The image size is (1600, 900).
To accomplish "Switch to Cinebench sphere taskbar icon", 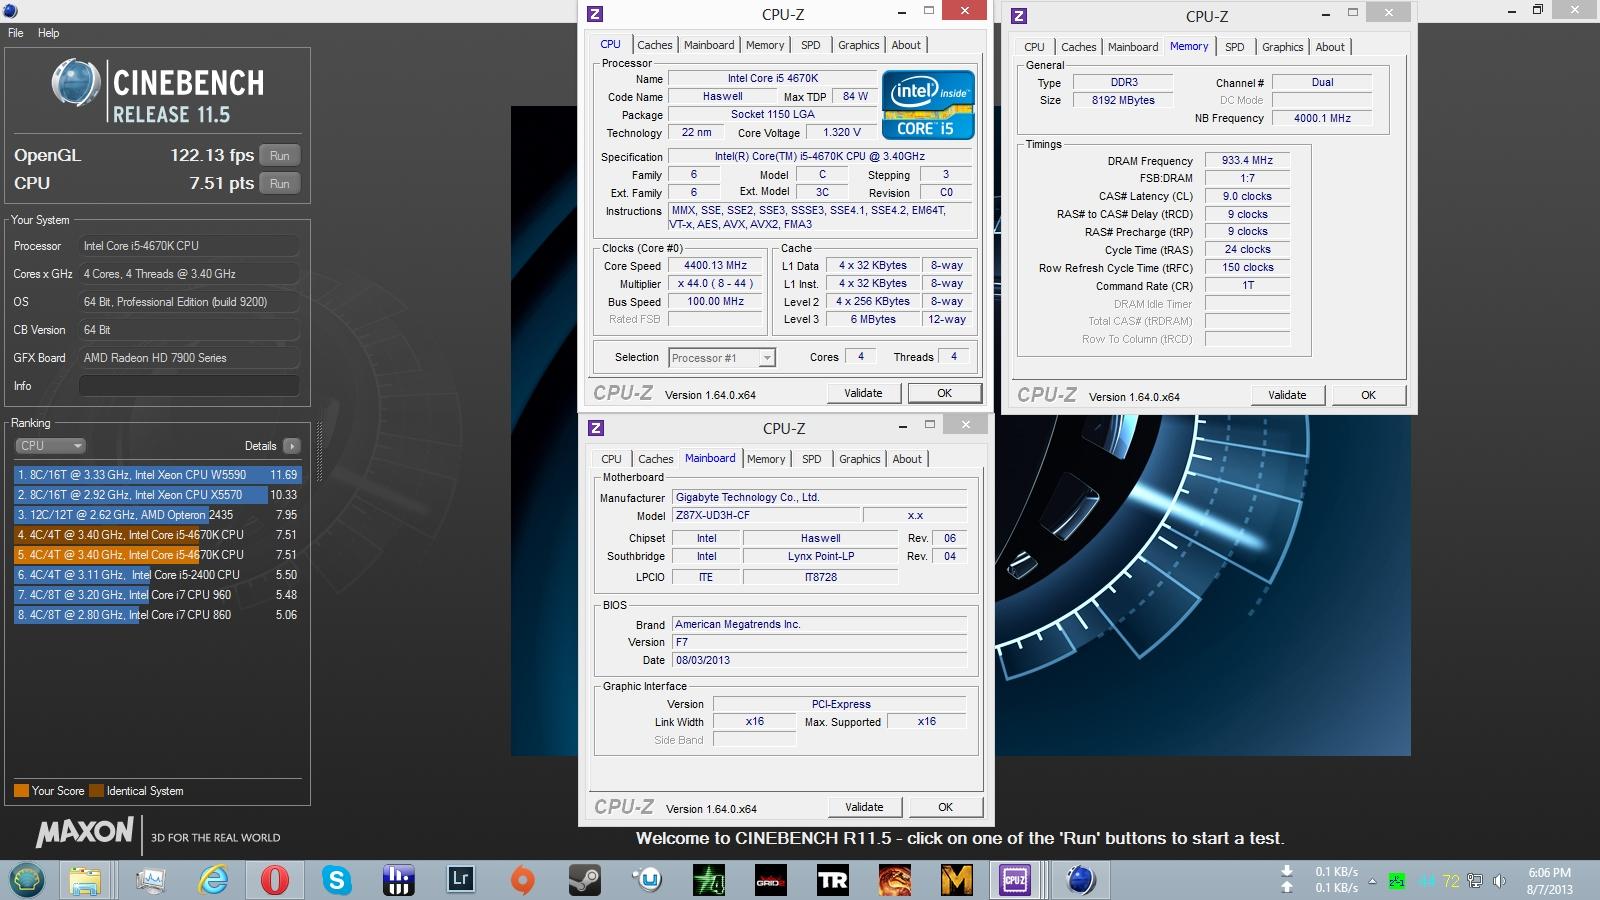I will [1081, 880].
